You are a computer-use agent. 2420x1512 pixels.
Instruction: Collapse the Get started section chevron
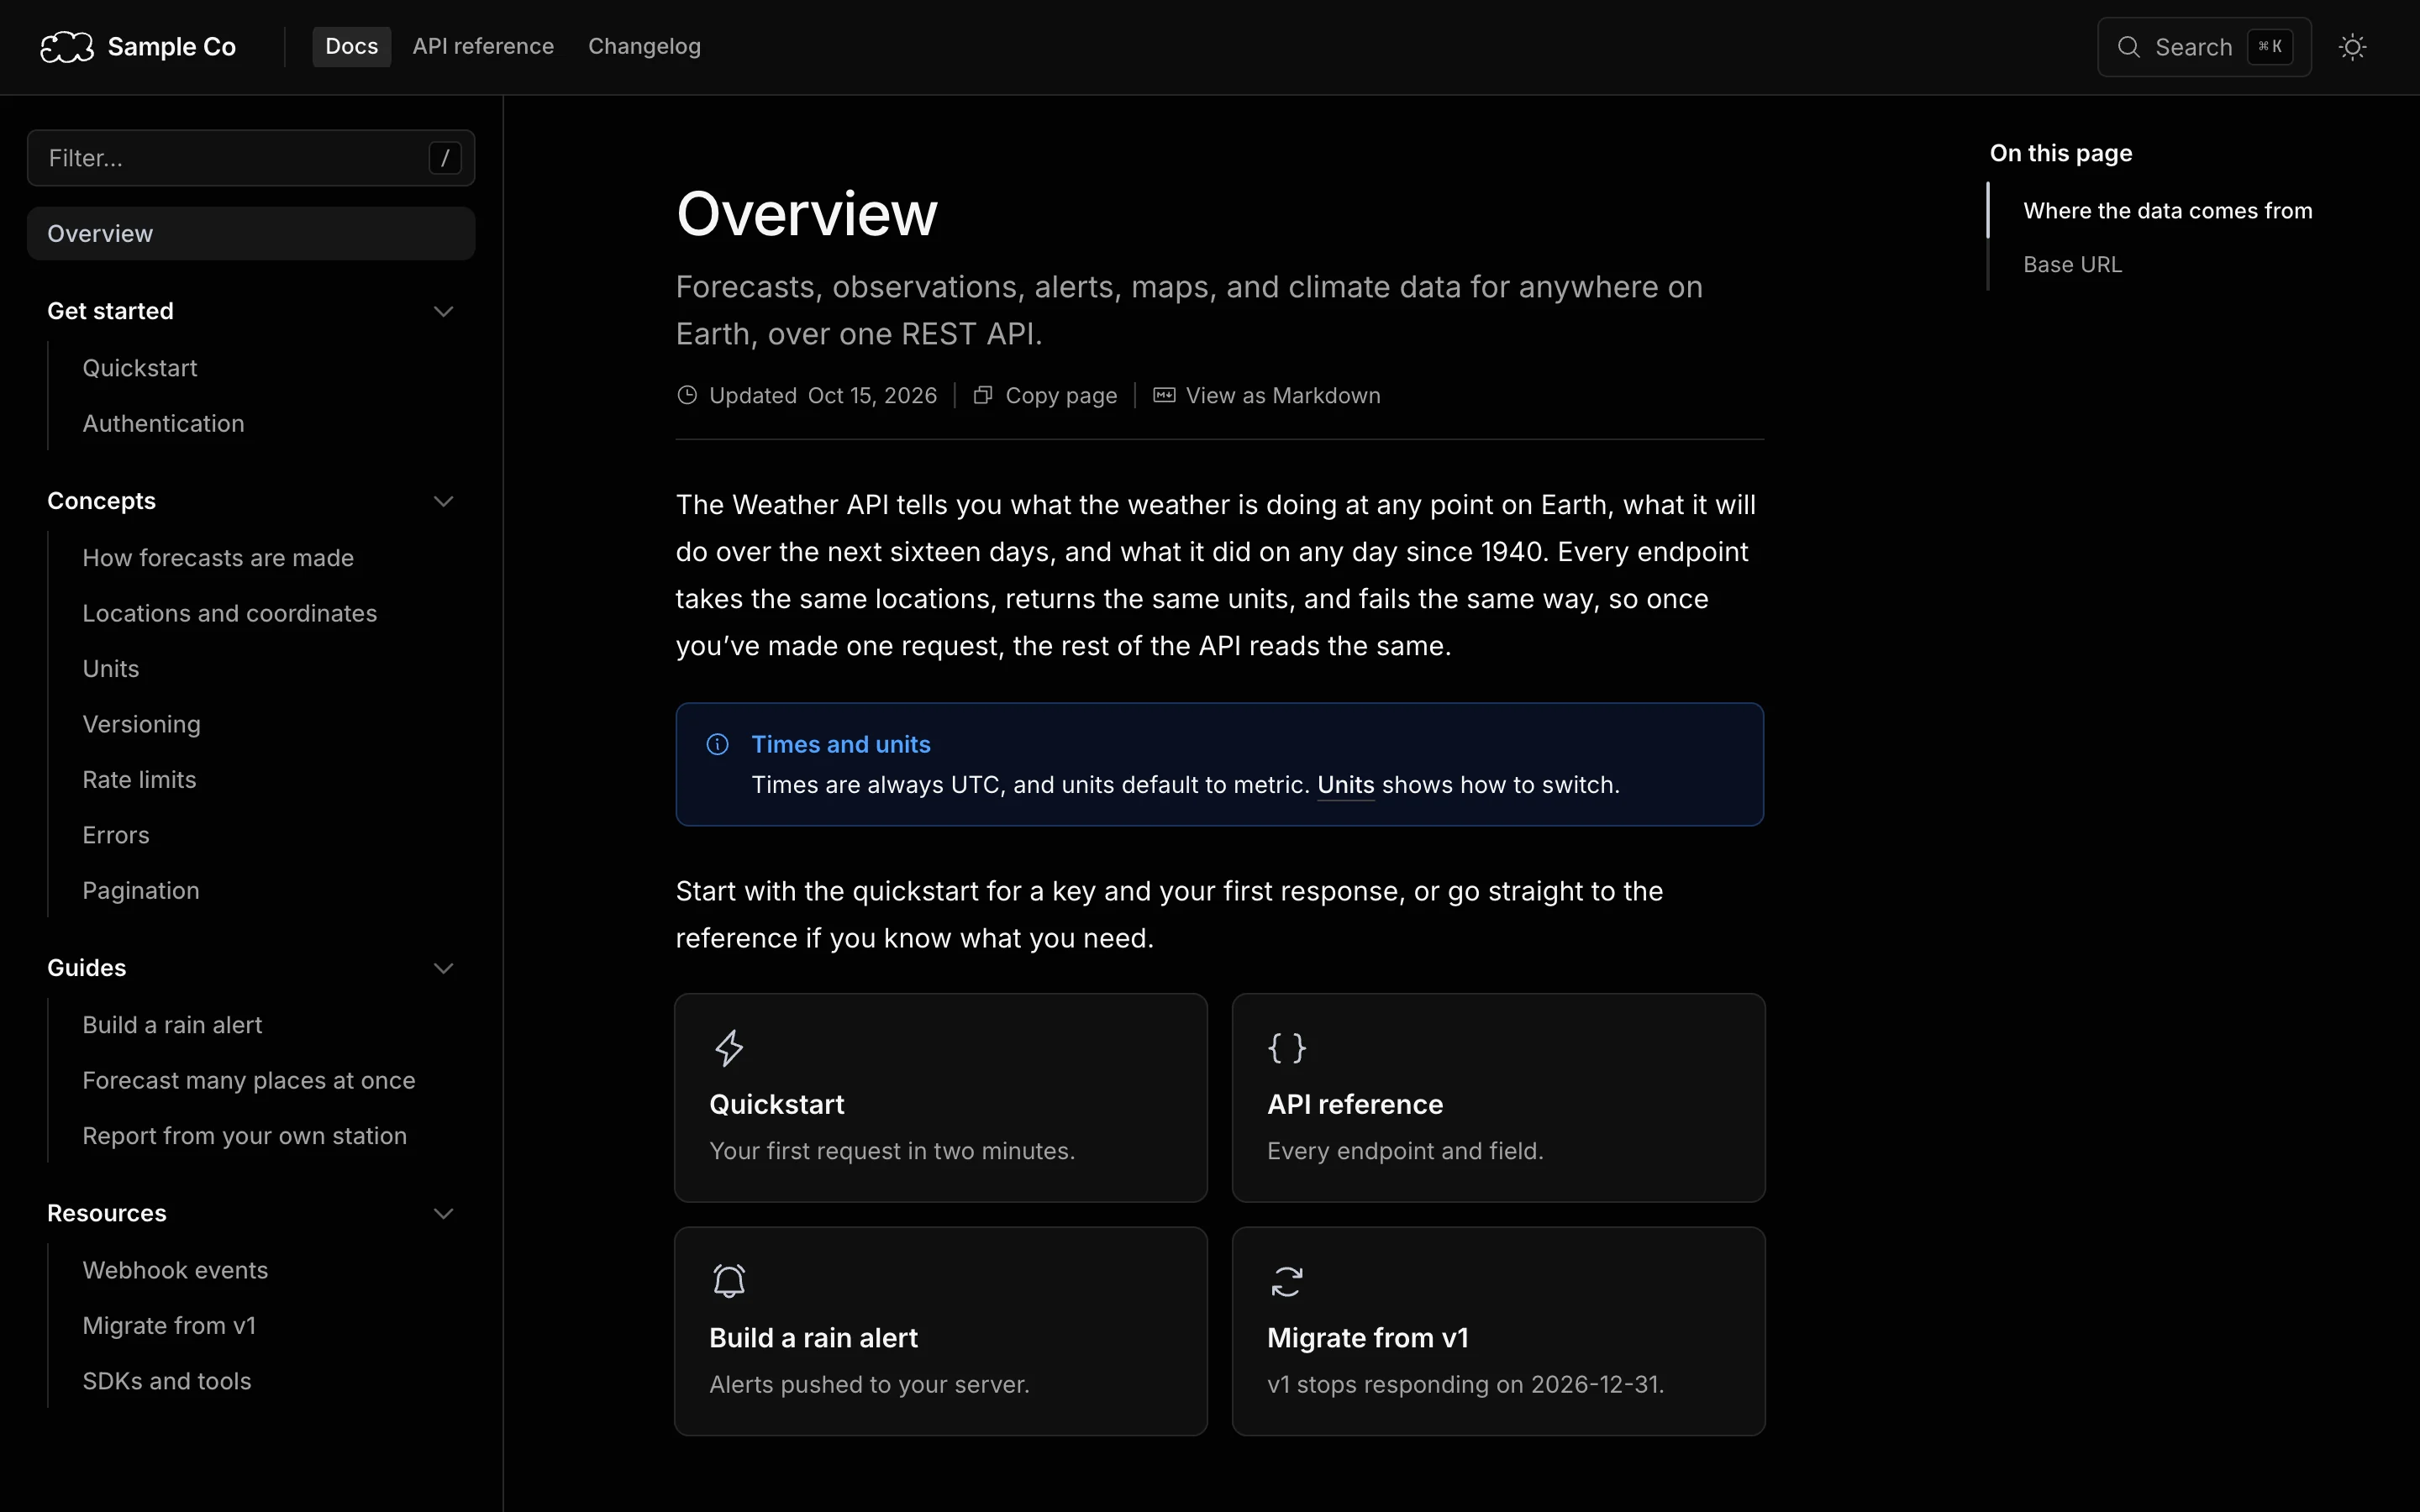click(444, 311)
